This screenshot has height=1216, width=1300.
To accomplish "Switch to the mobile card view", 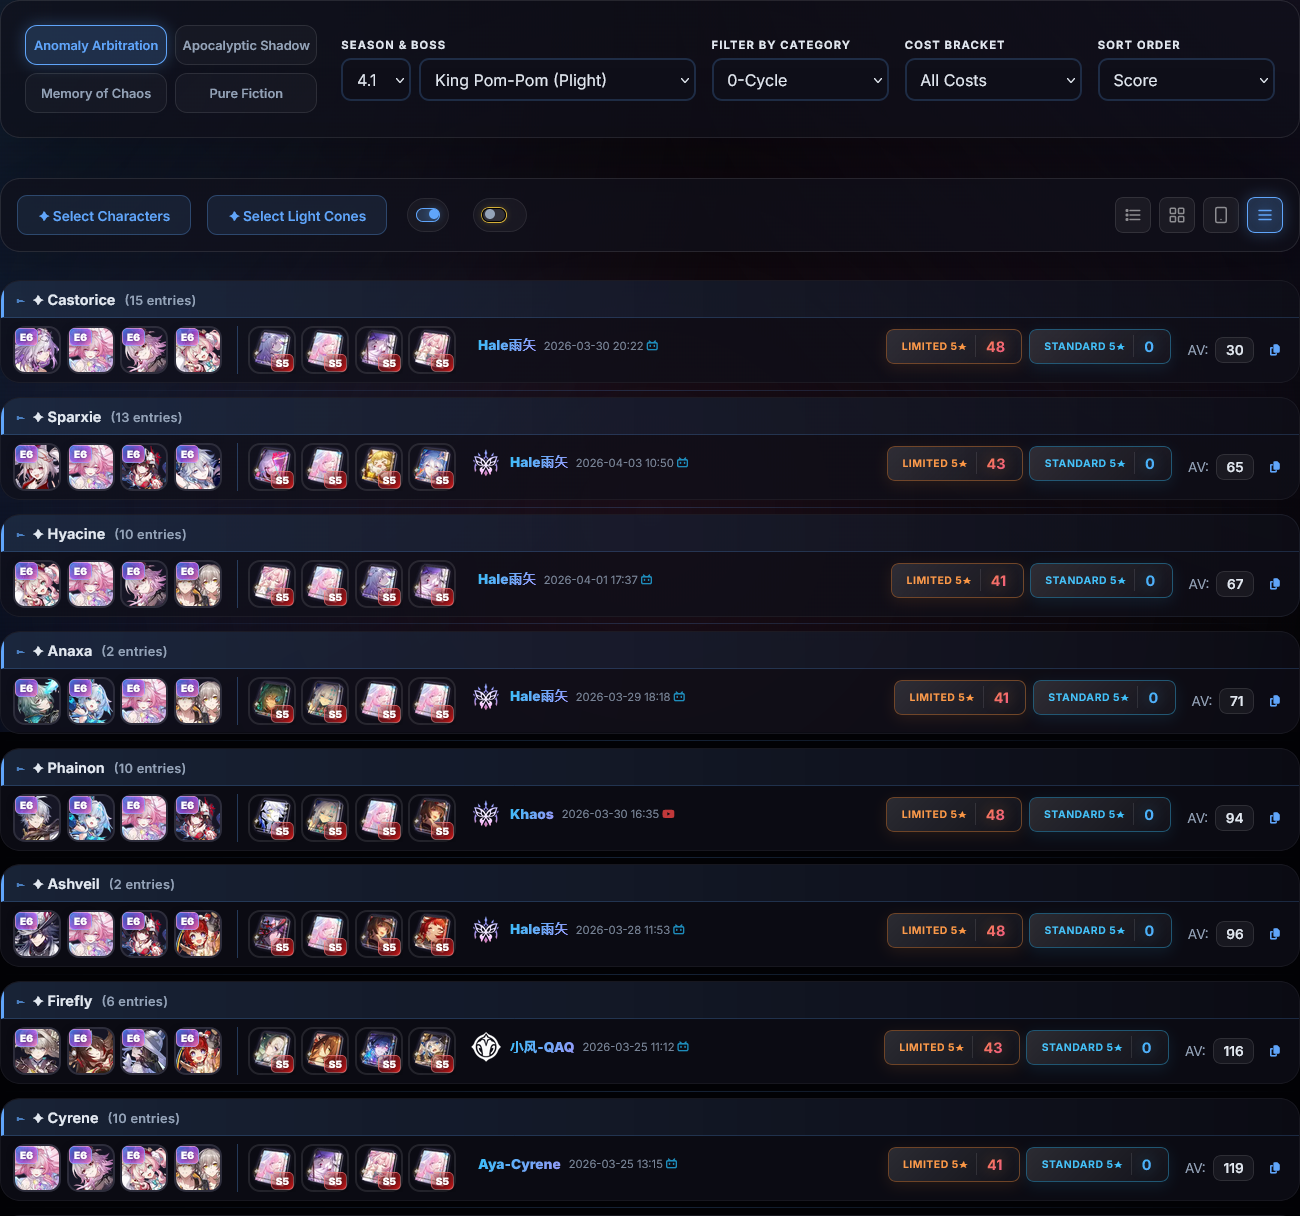I will 1221,215.
